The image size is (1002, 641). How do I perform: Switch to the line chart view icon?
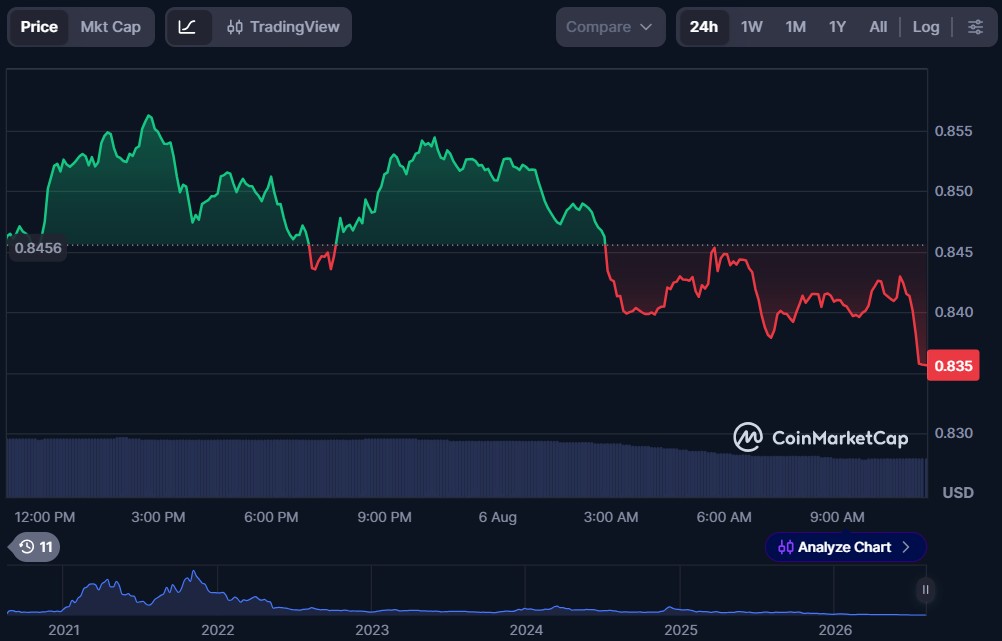187,27
